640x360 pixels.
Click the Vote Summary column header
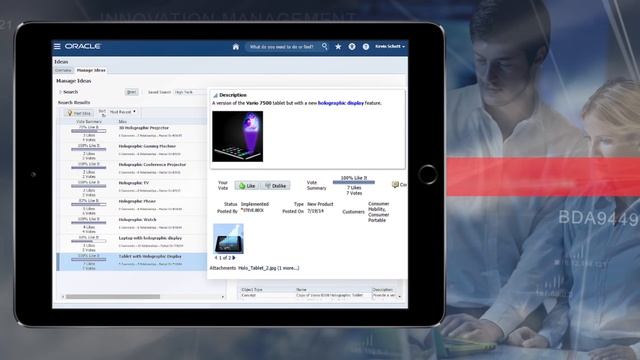coord(89,122)
